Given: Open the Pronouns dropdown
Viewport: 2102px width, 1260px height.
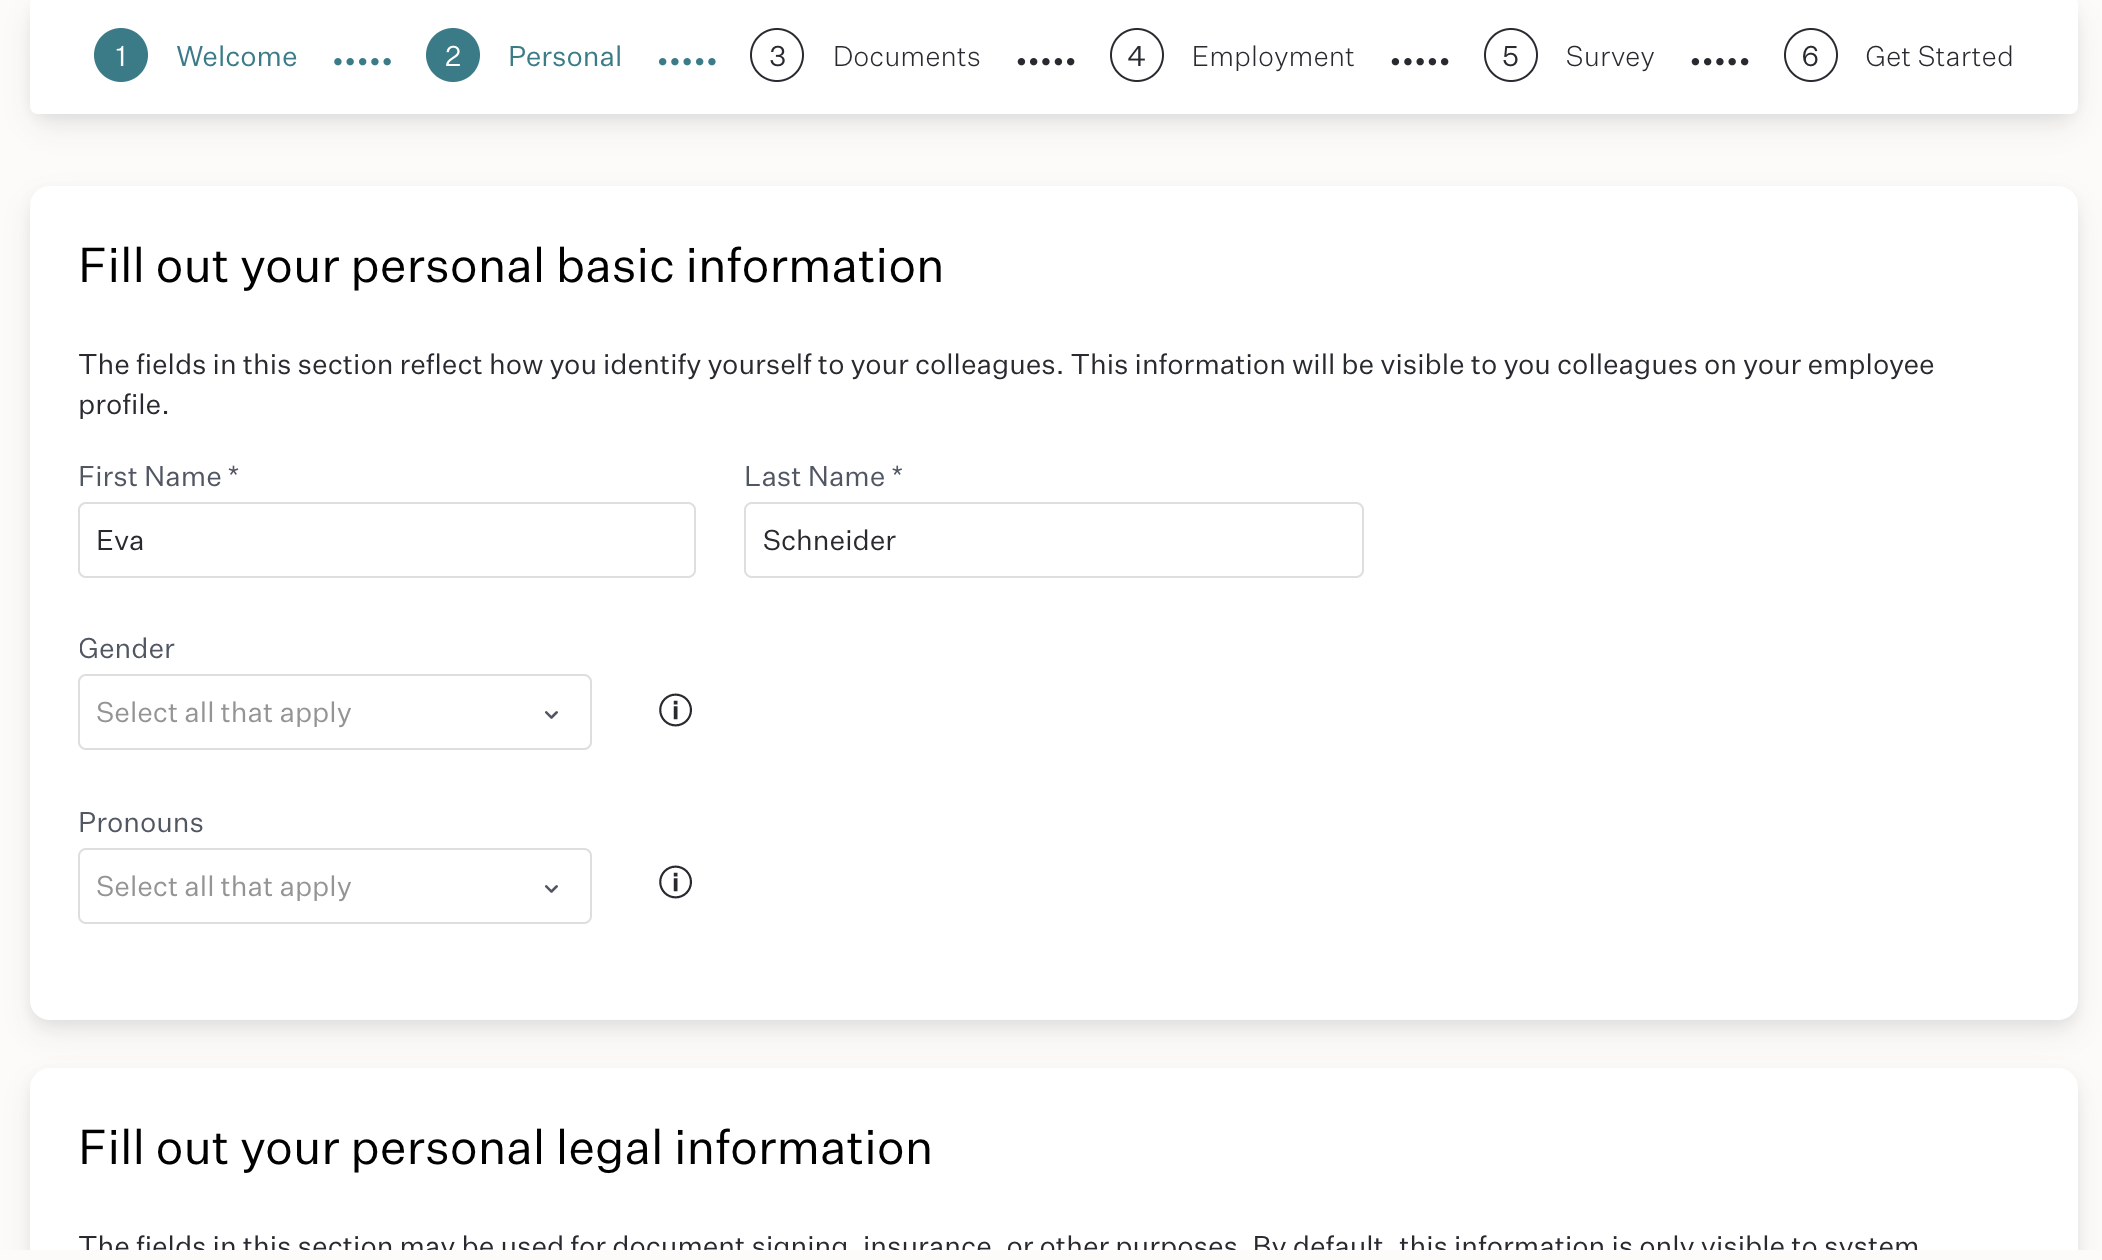Looking at the screenshot, I should tap(335, 886).
